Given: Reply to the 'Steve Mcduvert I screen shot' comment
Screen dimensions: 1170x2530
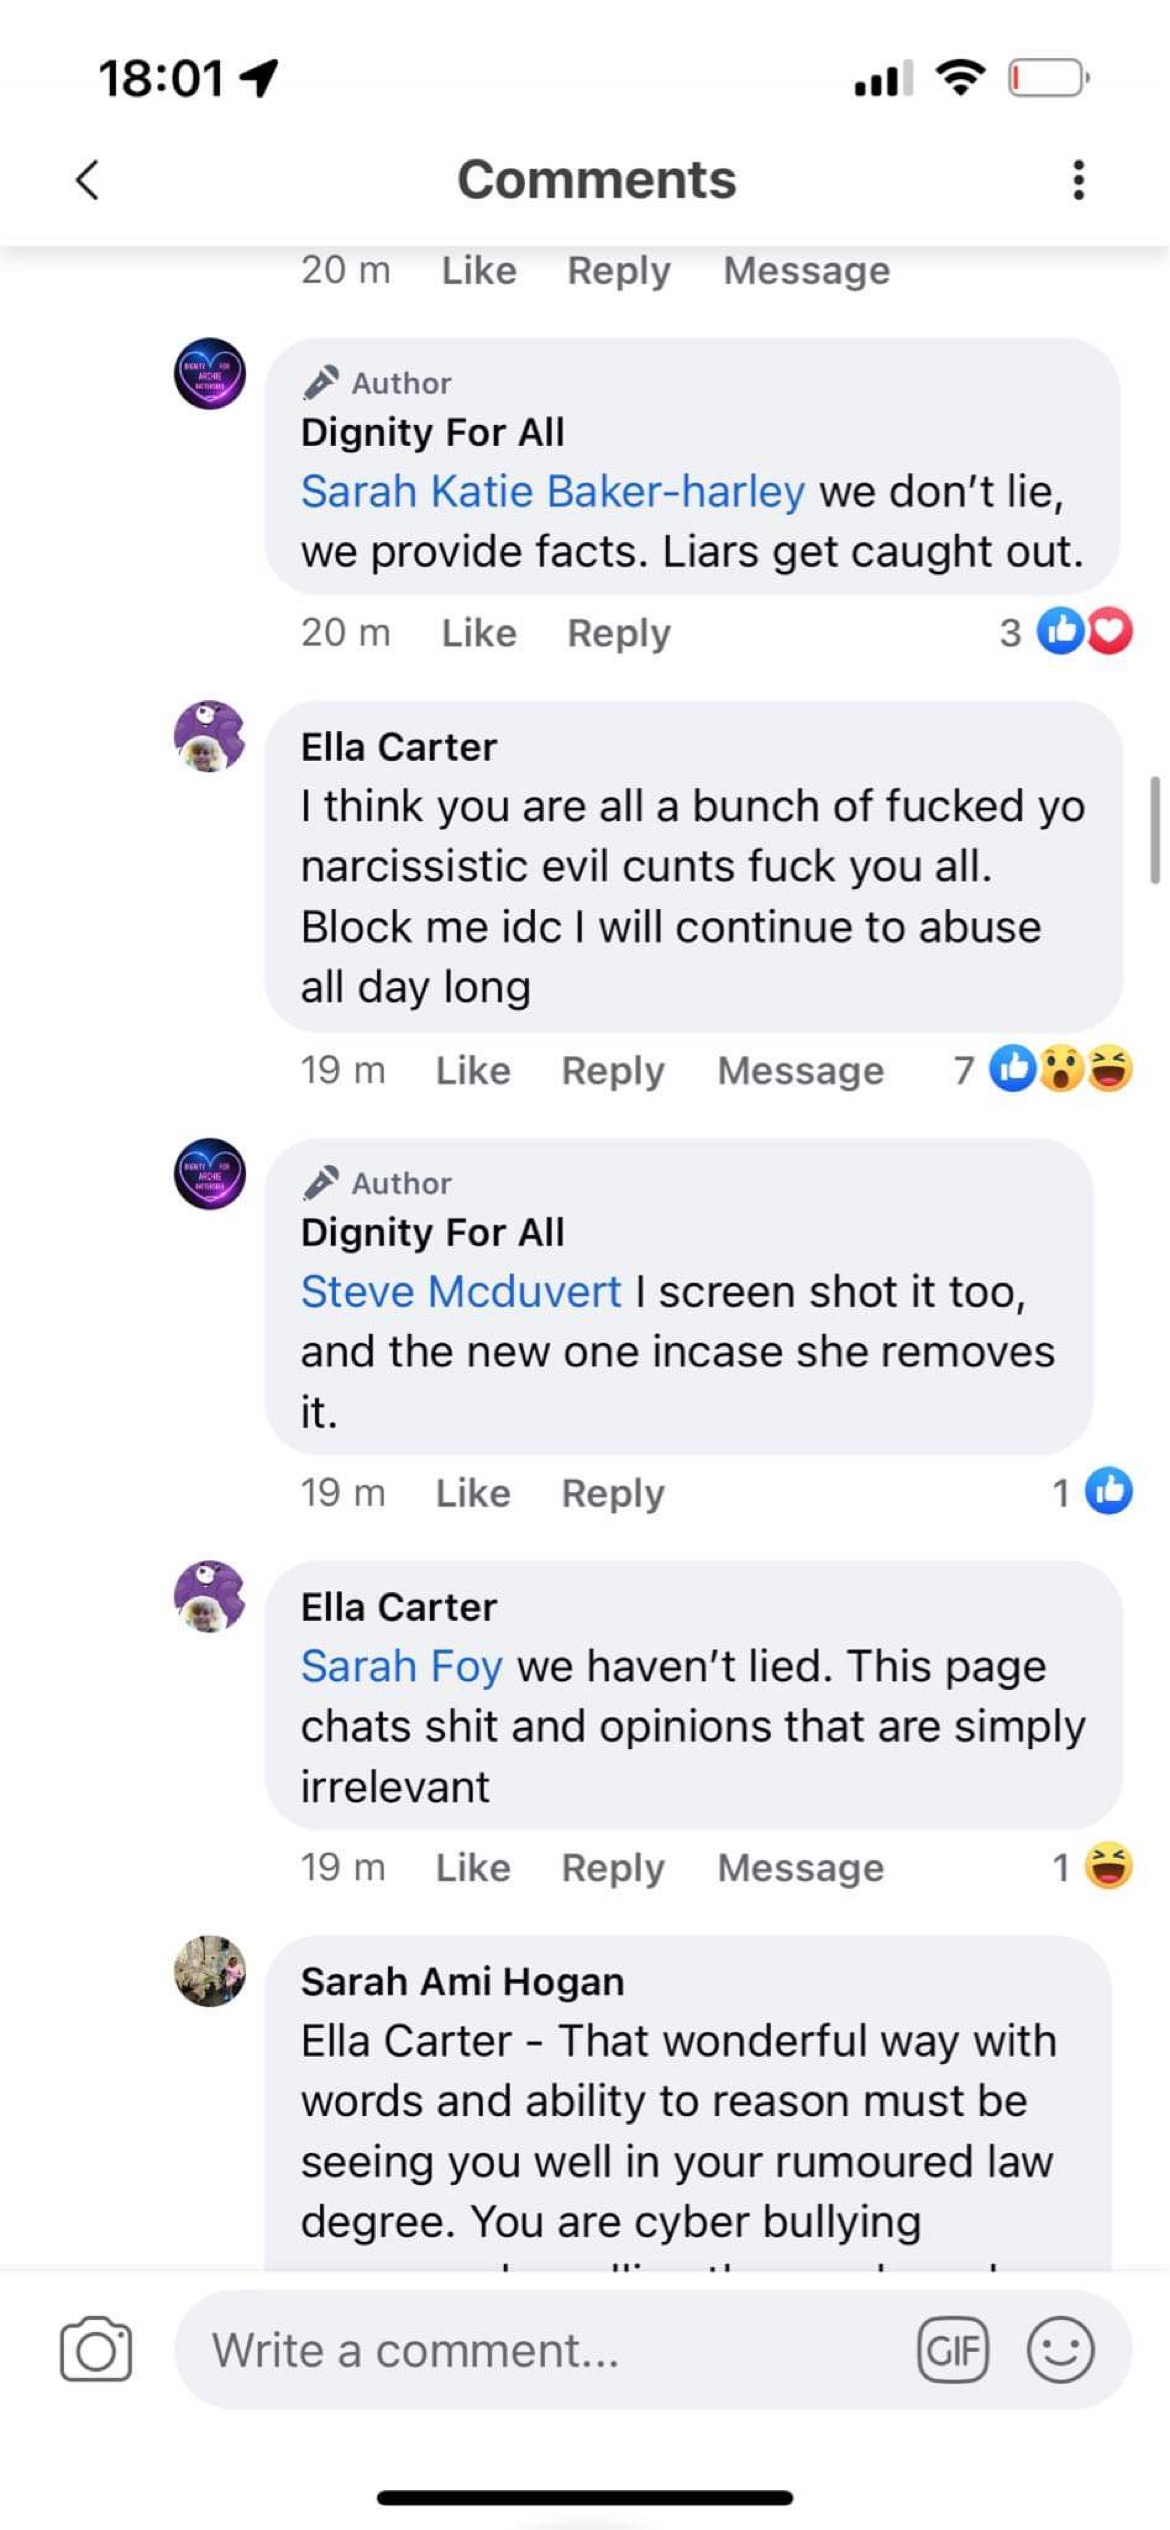Looking at the screenshot, I should coord(613,1493).
